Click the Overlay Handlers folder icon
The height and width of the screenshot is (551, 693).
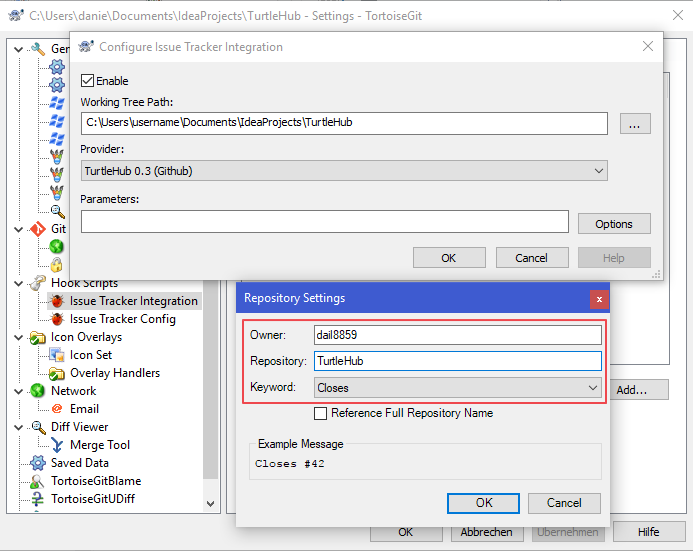[x=57, y=373]
